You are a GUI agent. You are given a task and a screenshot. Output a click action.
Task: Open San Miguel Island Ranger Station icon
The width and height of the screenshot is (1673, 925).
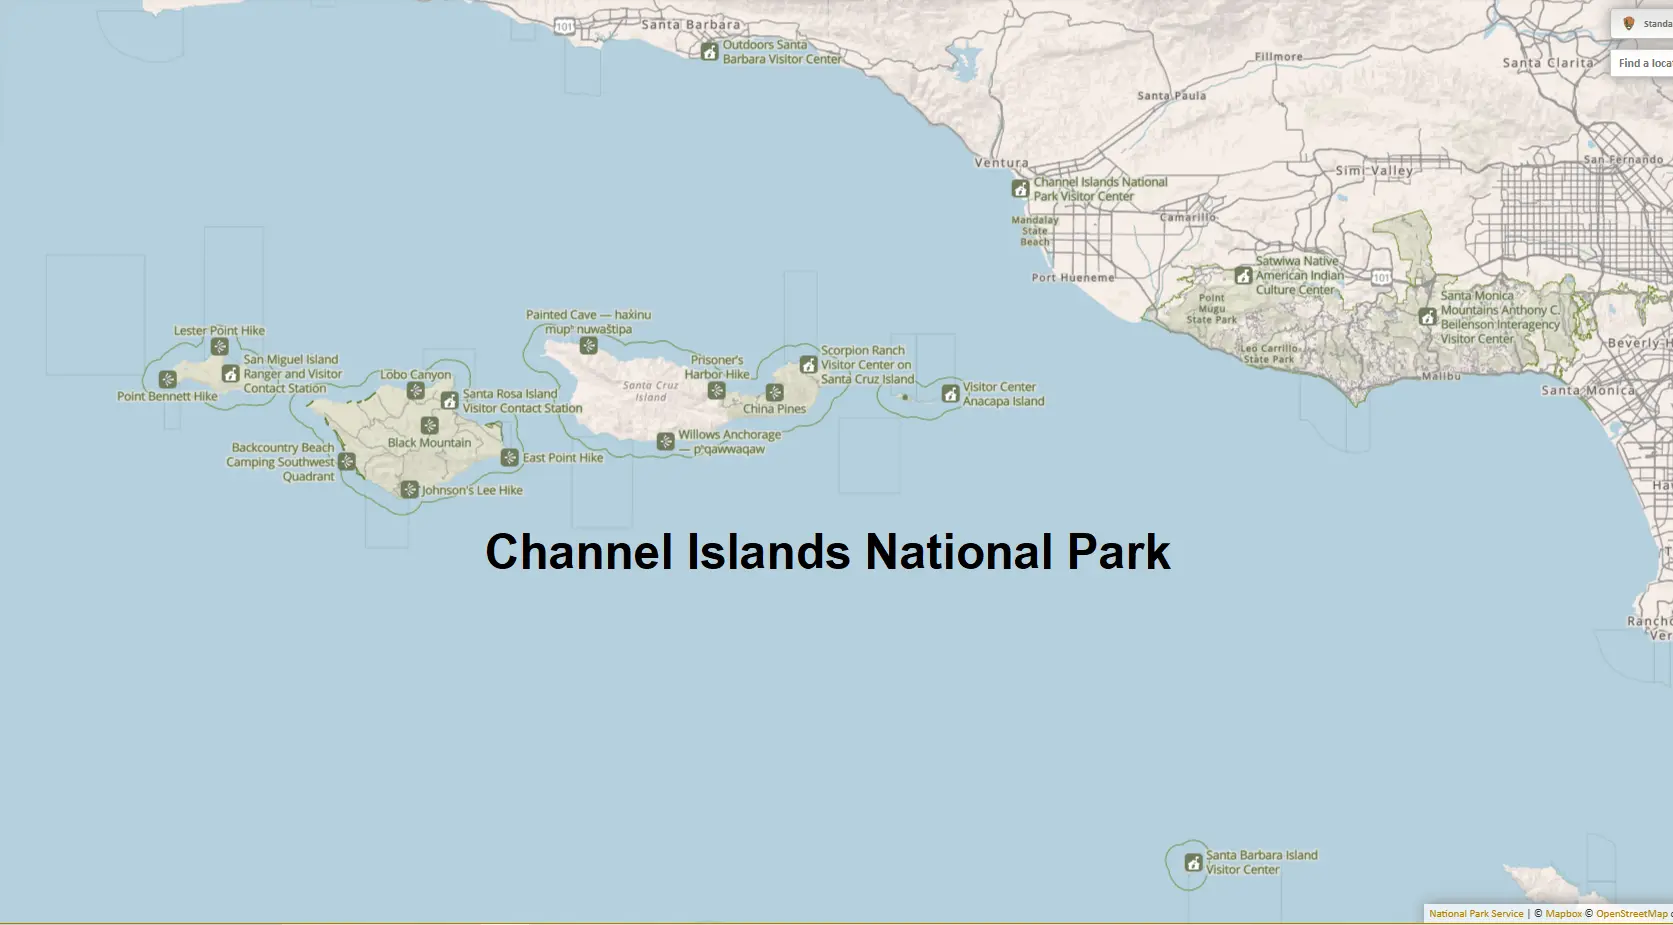click(231, 374)
